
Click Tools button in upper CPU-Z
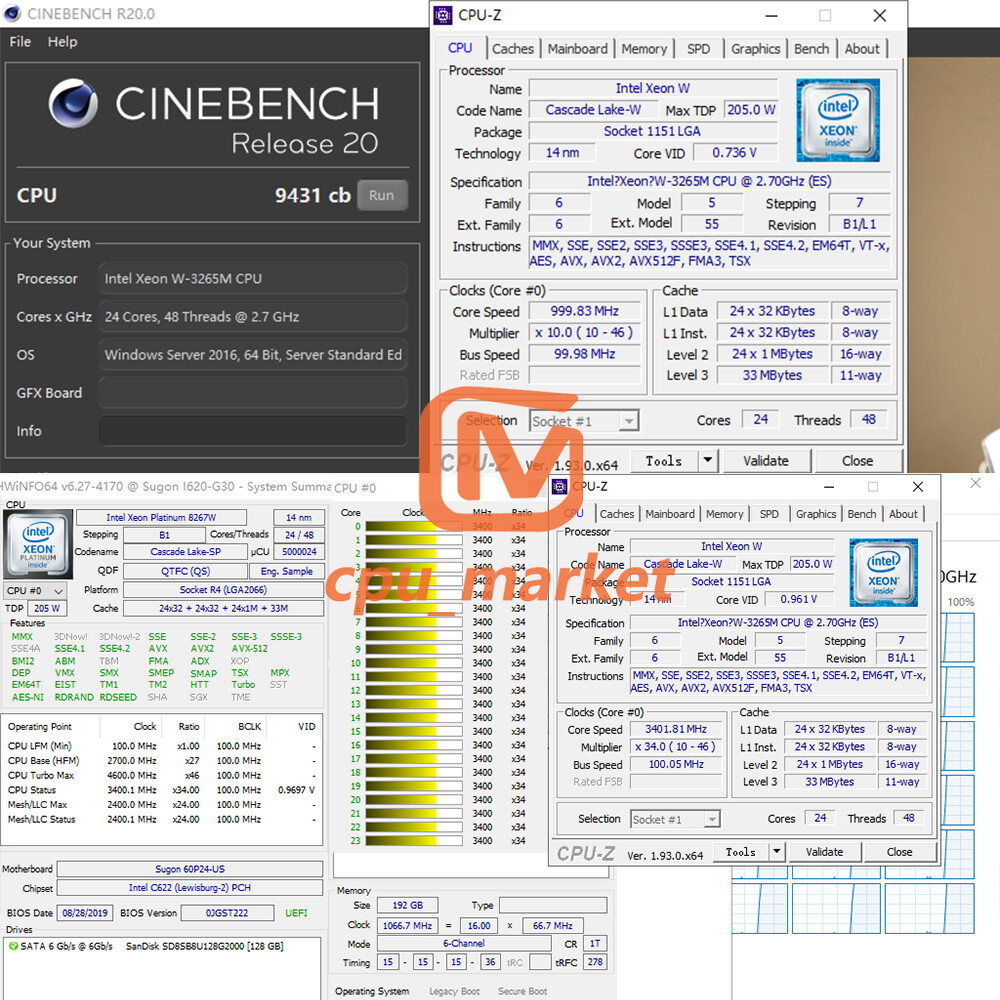(664, 460)
